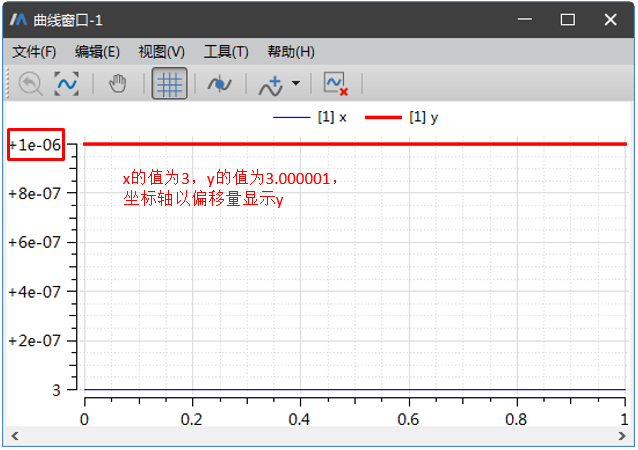This screenshot has height=450, width=638.
Task: Click the +1e-06 axis offset label
Action: (x=35, y=145)
